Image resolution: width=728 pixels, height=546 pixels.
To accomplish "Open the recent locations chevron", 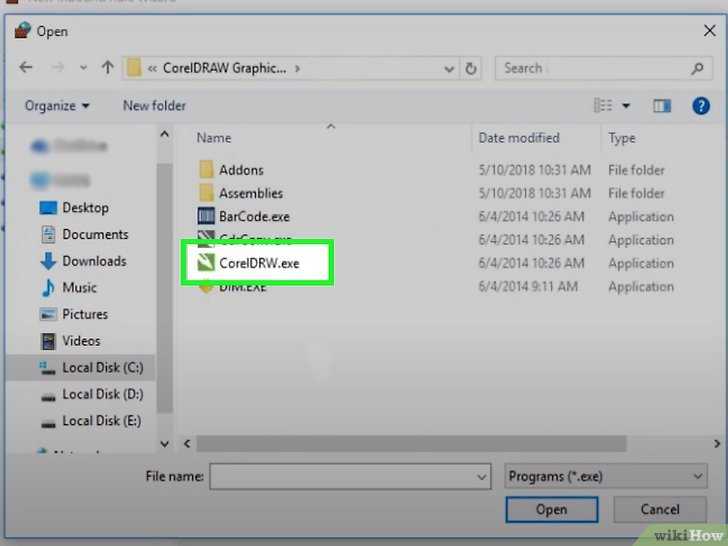I will click(83, 68).
